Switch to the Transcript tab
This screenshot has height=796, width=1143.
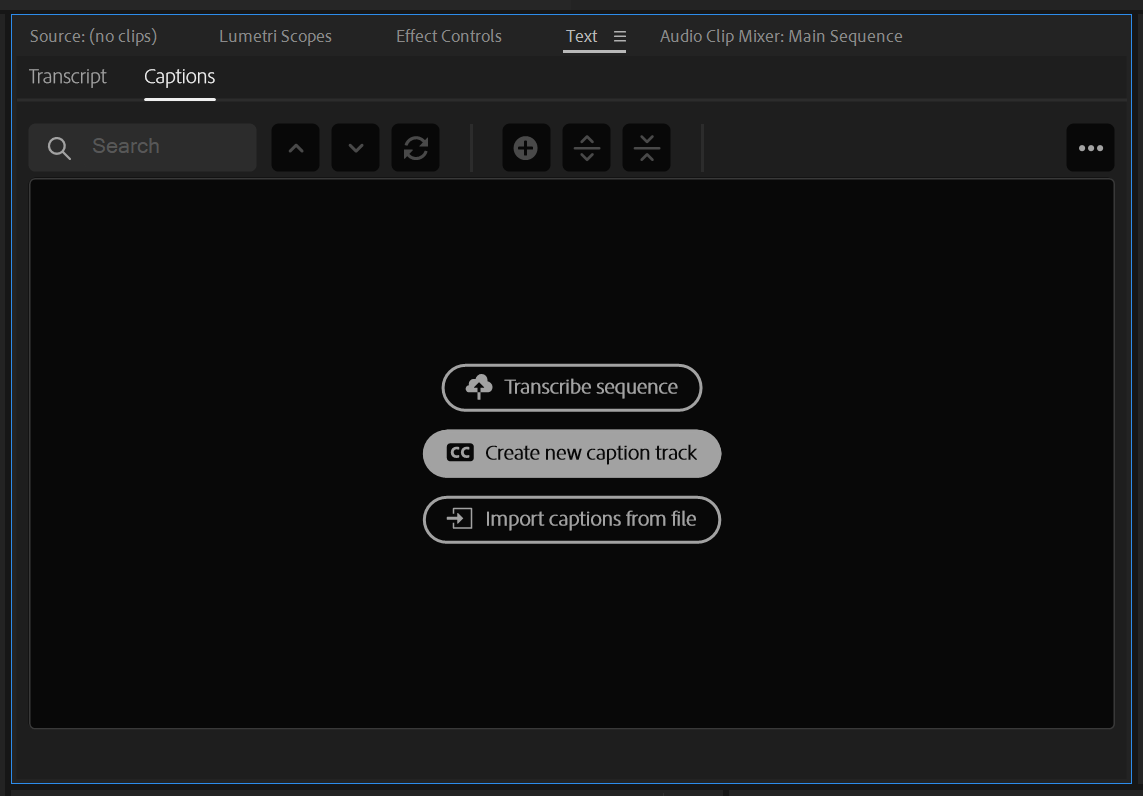tap(68, 77)
